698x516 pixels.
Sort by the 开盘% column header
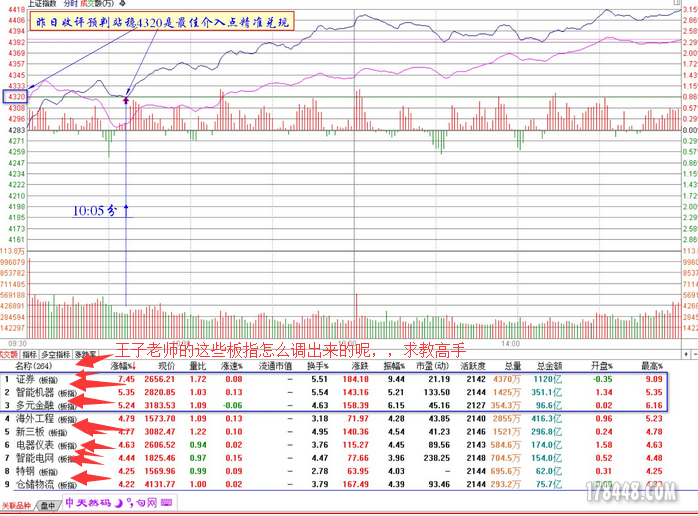pos(602,366)
